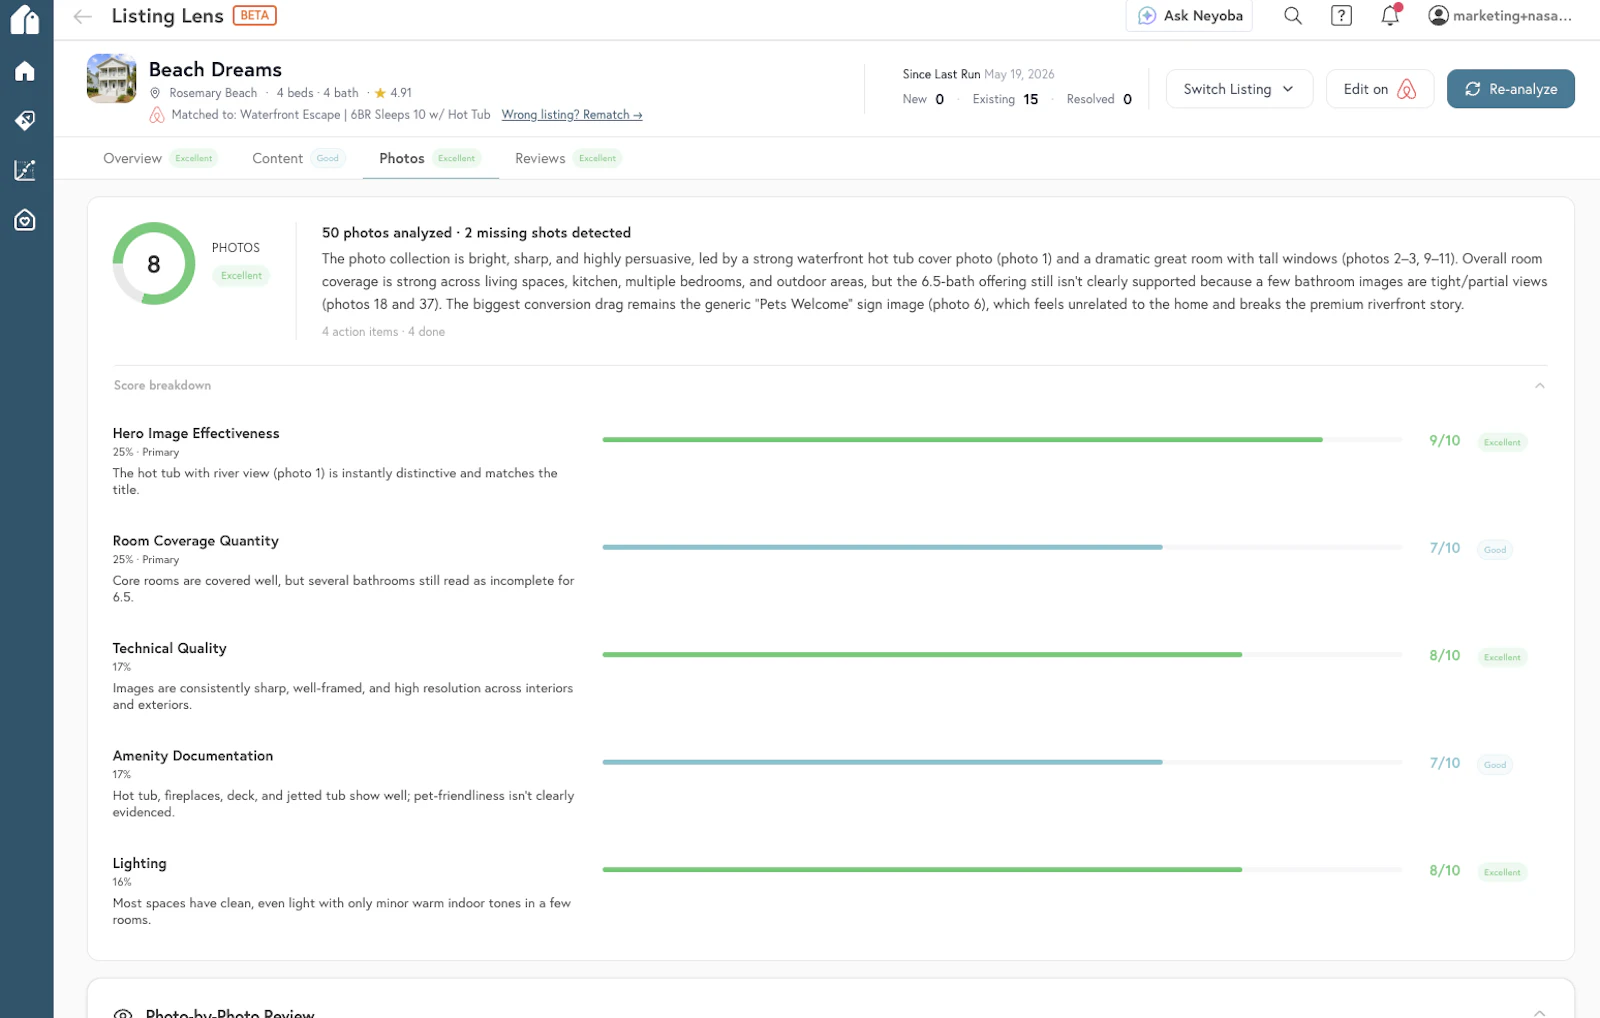Image resolution: width=1600 pixels, height=1018 pixels.
Task: Click the Hero Image Effectiveness progress bar
Action: pyautogui.click(x=1002, y=440)
